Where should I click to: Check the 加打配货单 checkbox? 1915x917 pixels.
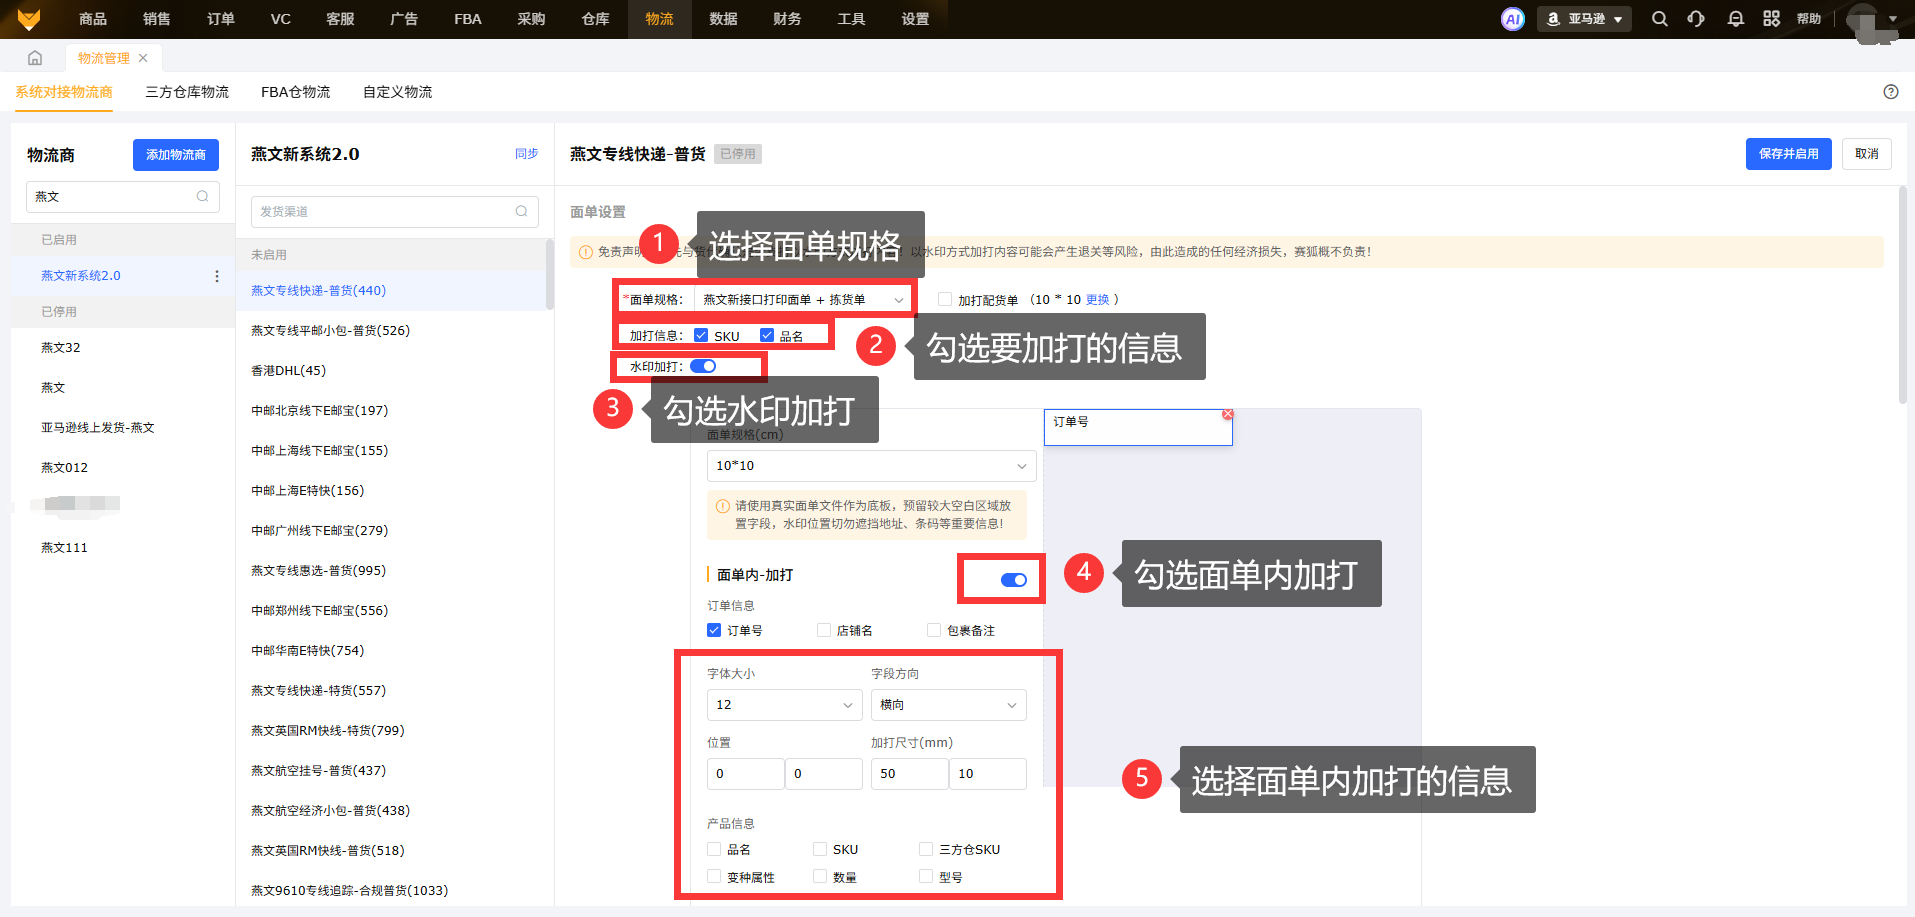coord(945,299)
